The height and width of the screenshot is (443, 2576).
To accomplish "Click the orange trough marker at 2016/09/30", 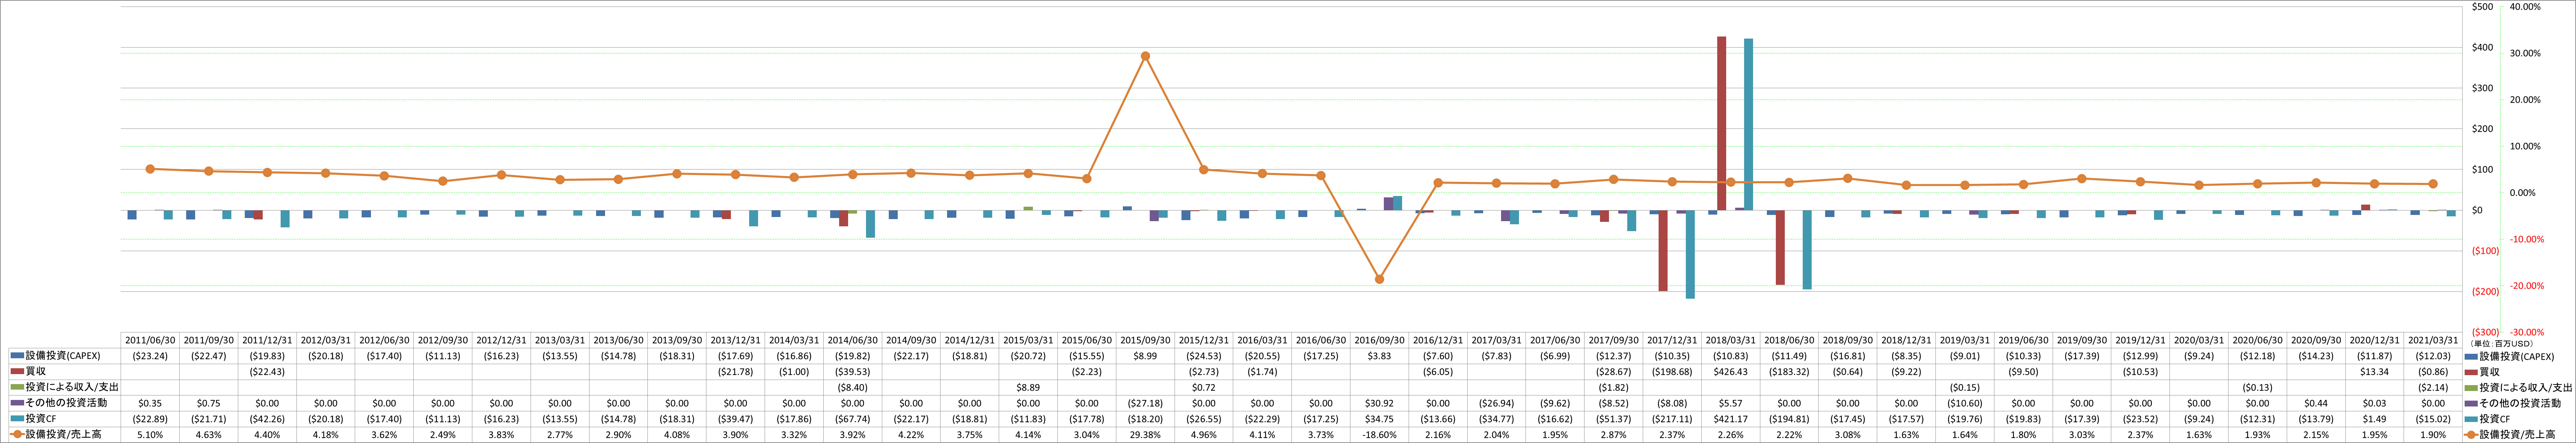I will point(1379,279).
